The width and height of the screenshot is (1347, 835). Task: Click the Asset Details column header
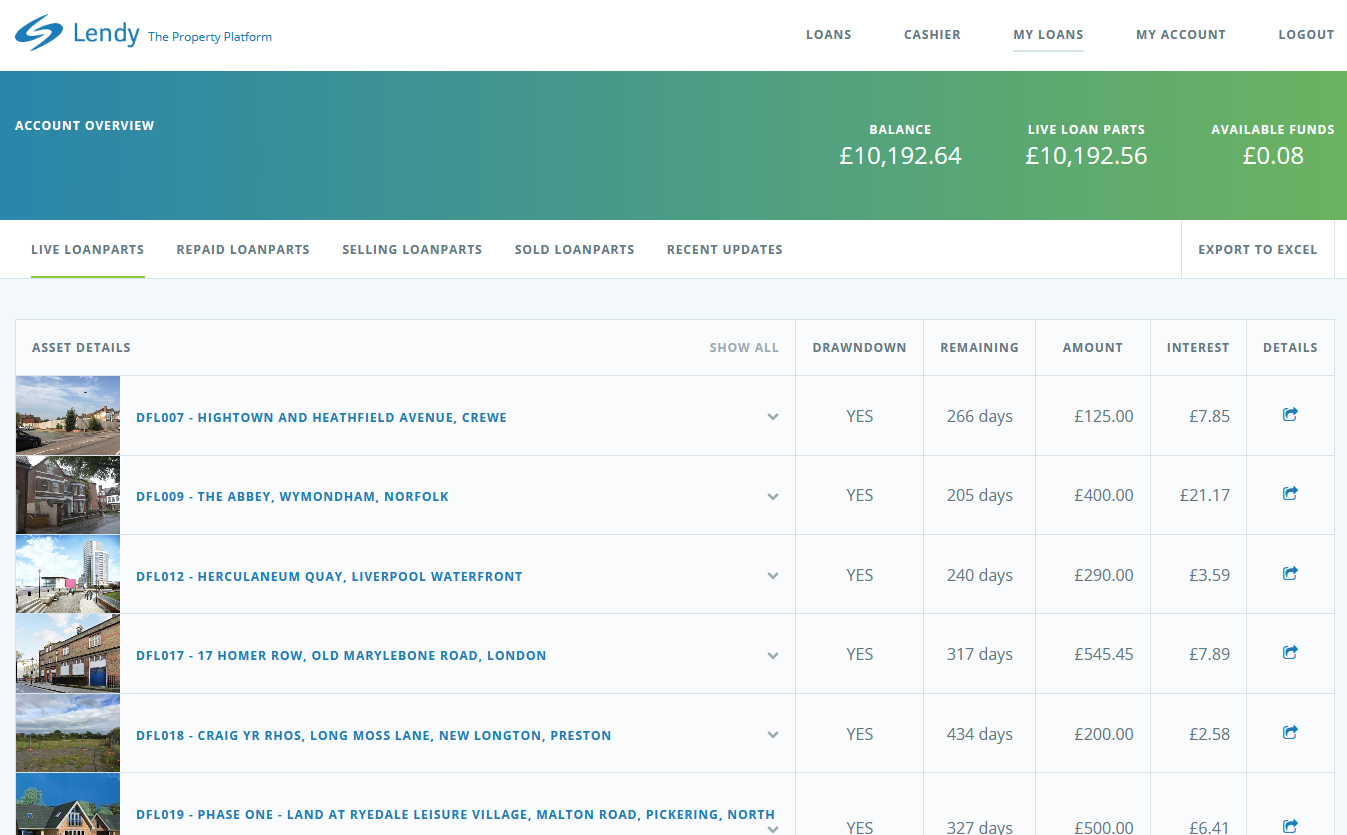[x=81, y=348]
